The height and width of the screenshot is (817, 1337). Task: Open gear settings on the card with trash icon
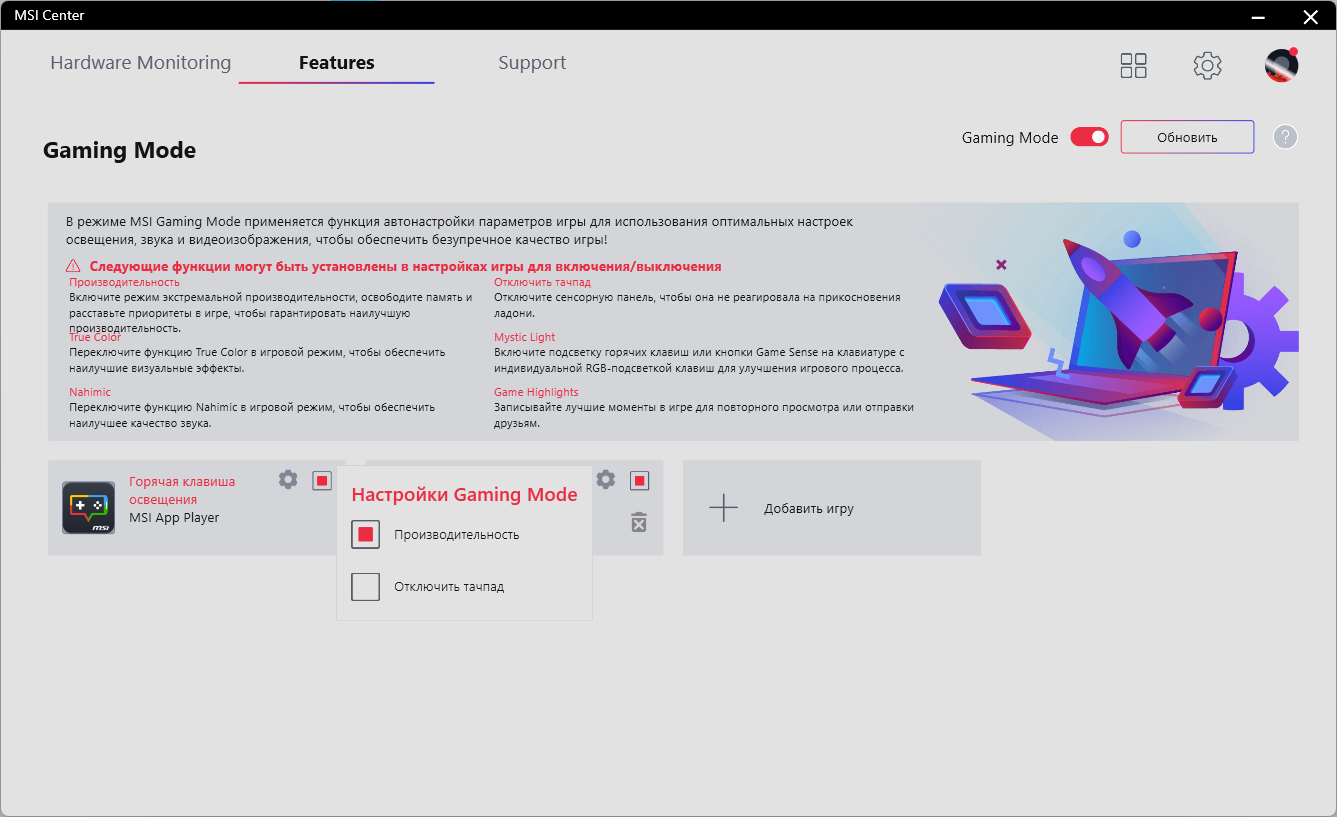point(605,480)
